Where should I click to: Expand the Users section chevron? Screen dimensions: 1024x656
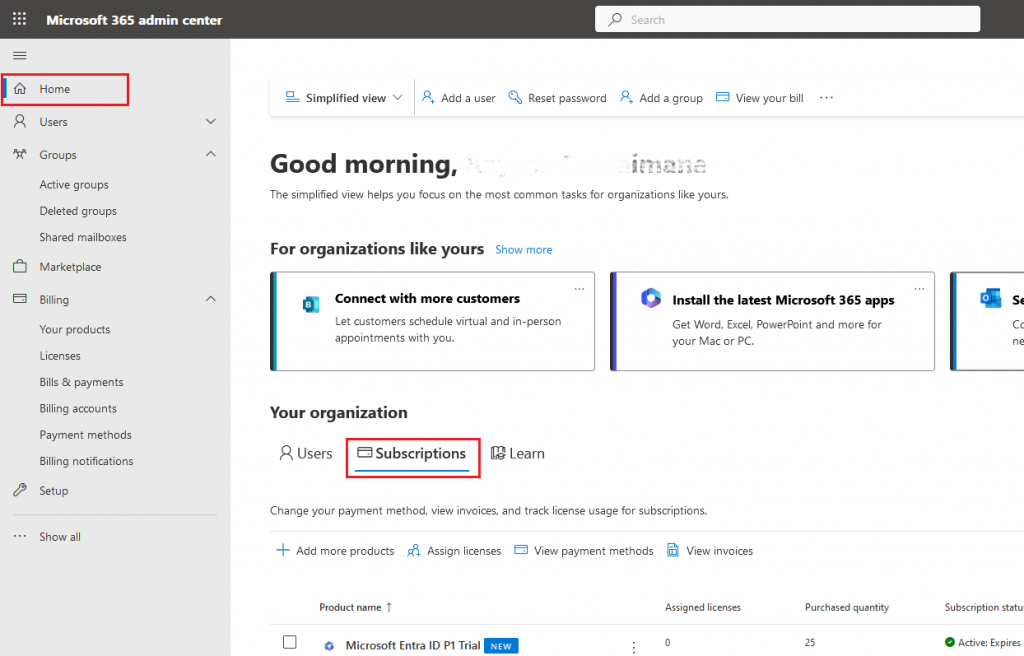(210, 122)
